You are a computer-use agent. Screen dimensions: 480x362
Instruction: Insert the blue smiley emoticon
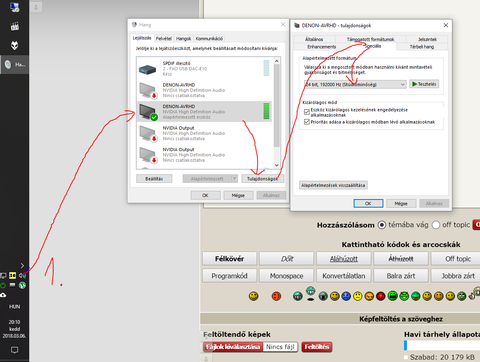(346, 296)
